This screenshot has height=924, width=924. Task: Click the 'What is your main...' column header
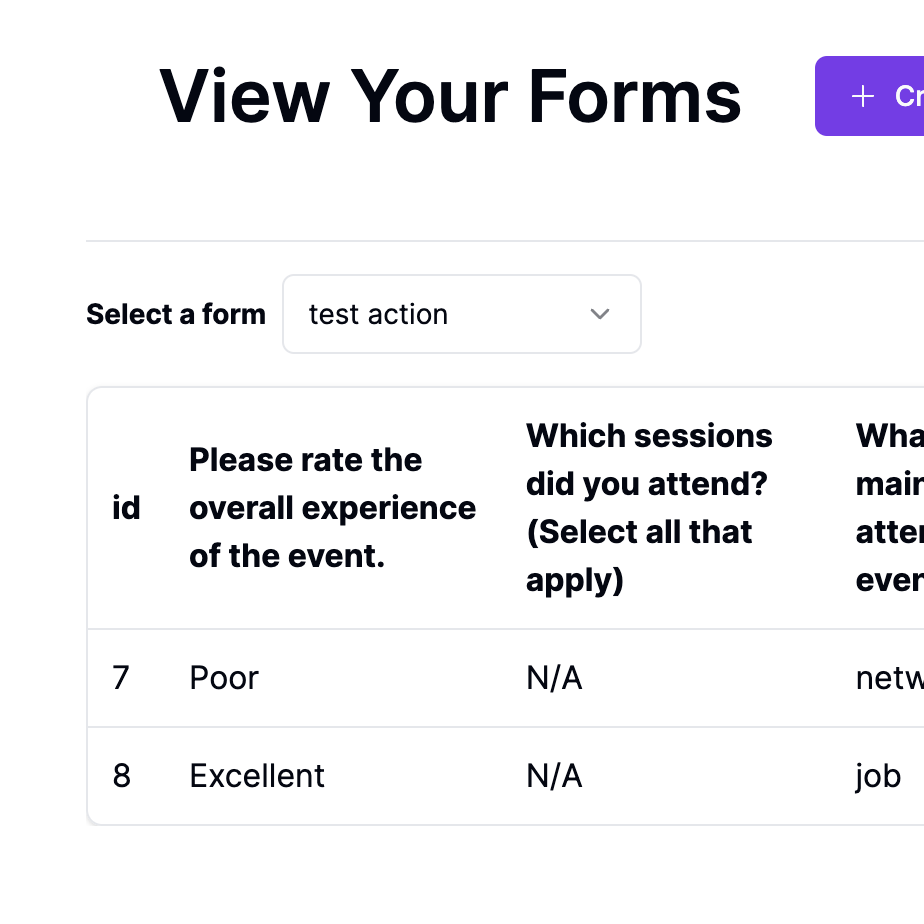[x=888, y=507]
